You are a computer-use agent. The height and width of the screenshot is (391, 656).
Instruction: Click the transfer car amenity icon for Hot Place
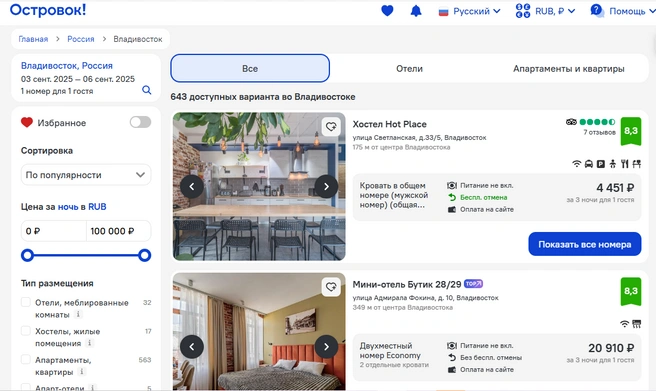[589, 164]
